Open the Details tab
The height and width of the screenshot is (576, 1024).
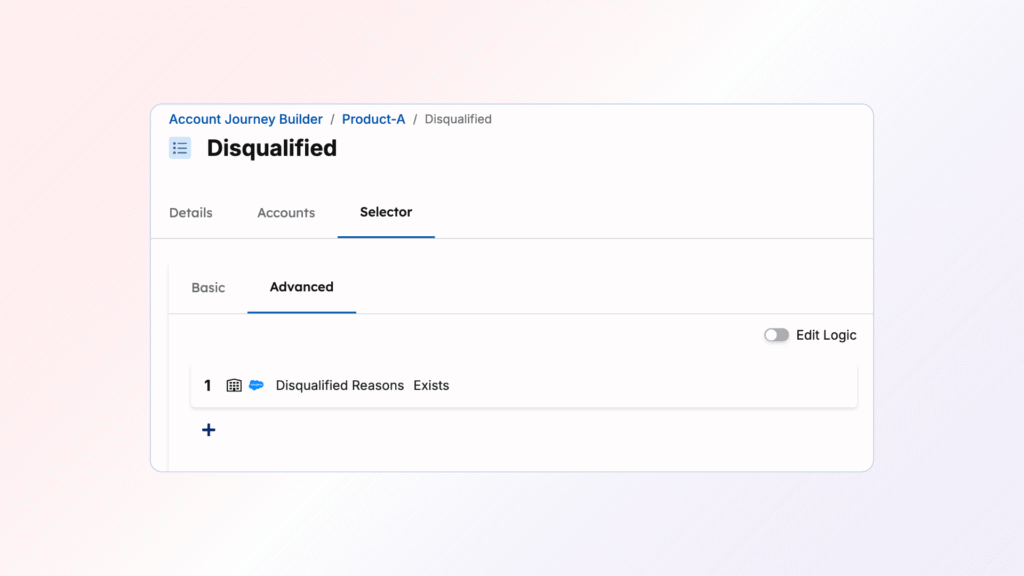click(x=190, y=213)
